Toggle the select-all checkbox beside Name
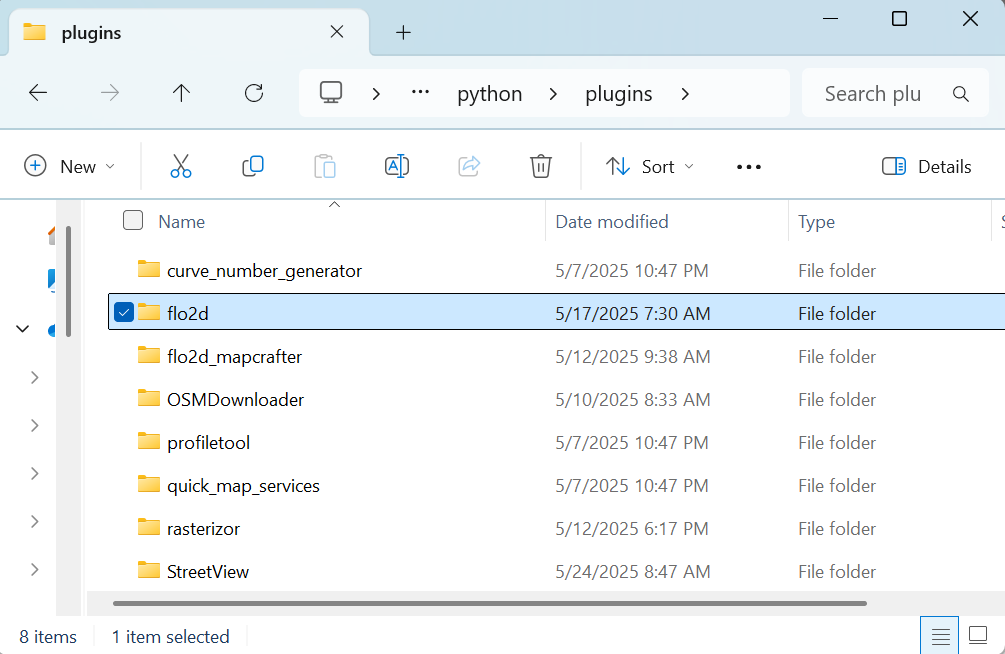This screenshot has height=654, width=1005. [133, 221]
